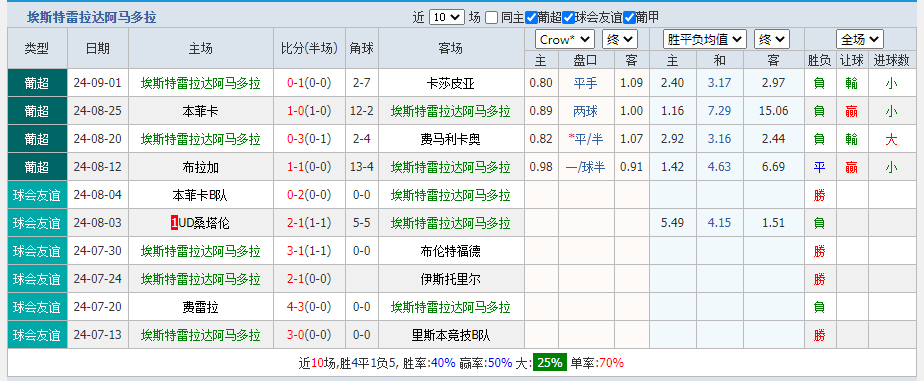Image resolution: width=924 pixels, height=381 pixels.
Task: Click the red card marker beside UD桑塔伦
Action: point(174,223)
